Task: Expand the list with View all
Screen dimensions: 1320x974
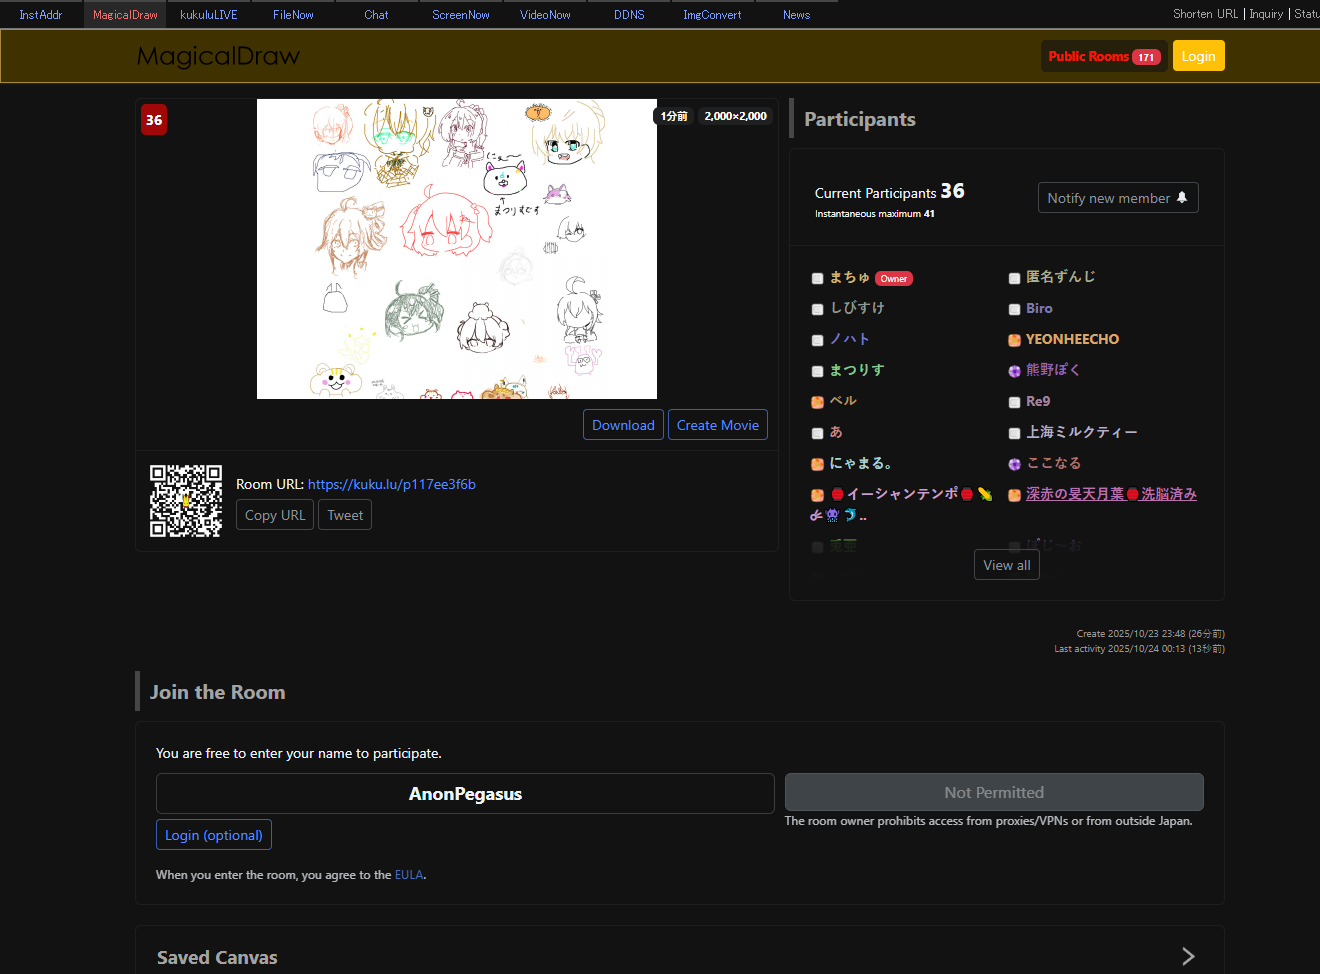Action: point(1007,565)
